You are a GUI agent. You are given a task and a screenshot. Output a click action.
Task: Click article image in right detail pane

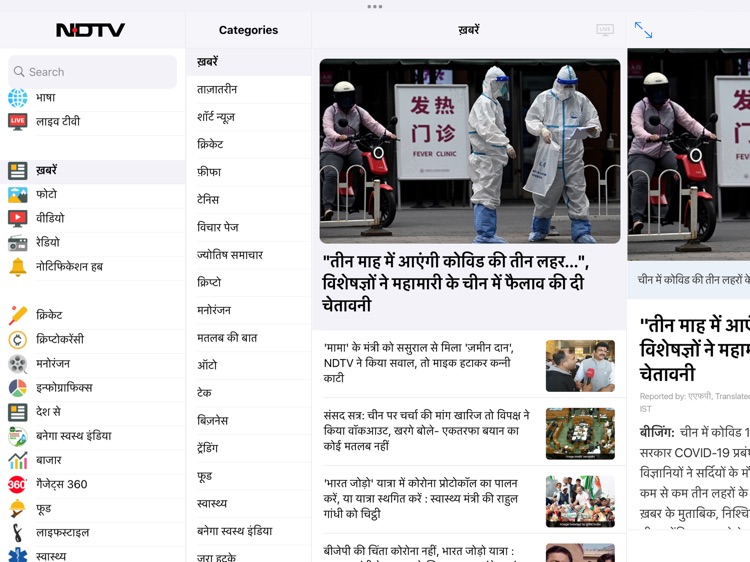pyautogui.click(x=689, y=154)
